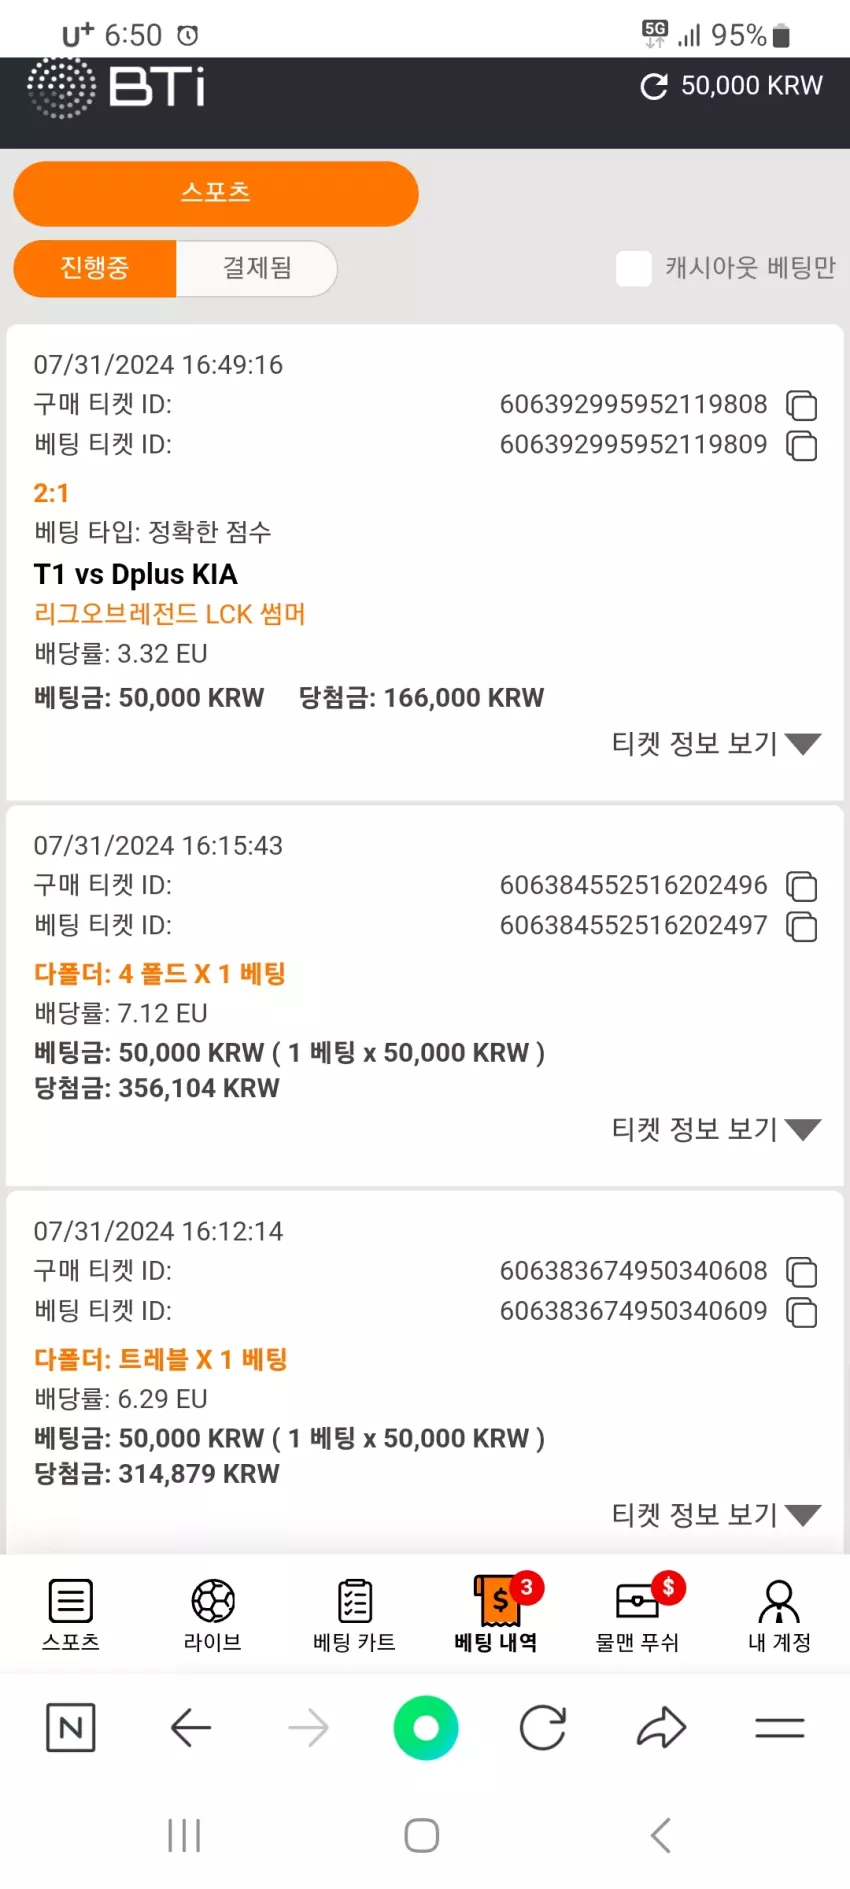The height and width of the screenshot is (1889, 850).
Task: Tap the orange 스포츠 button
Action: (216, 193)
